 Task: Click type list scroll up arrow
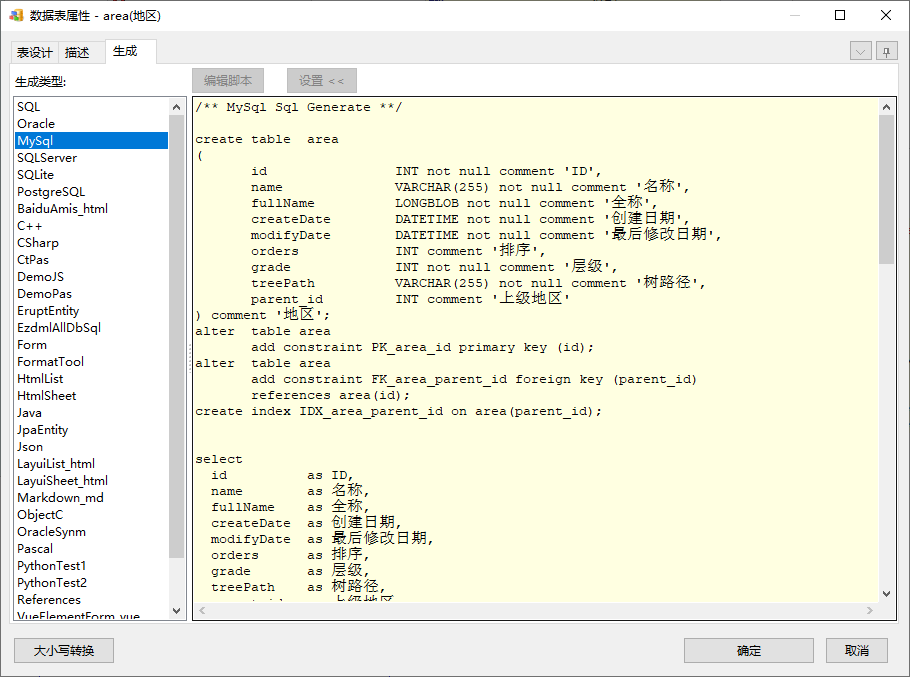click(176, 107)
